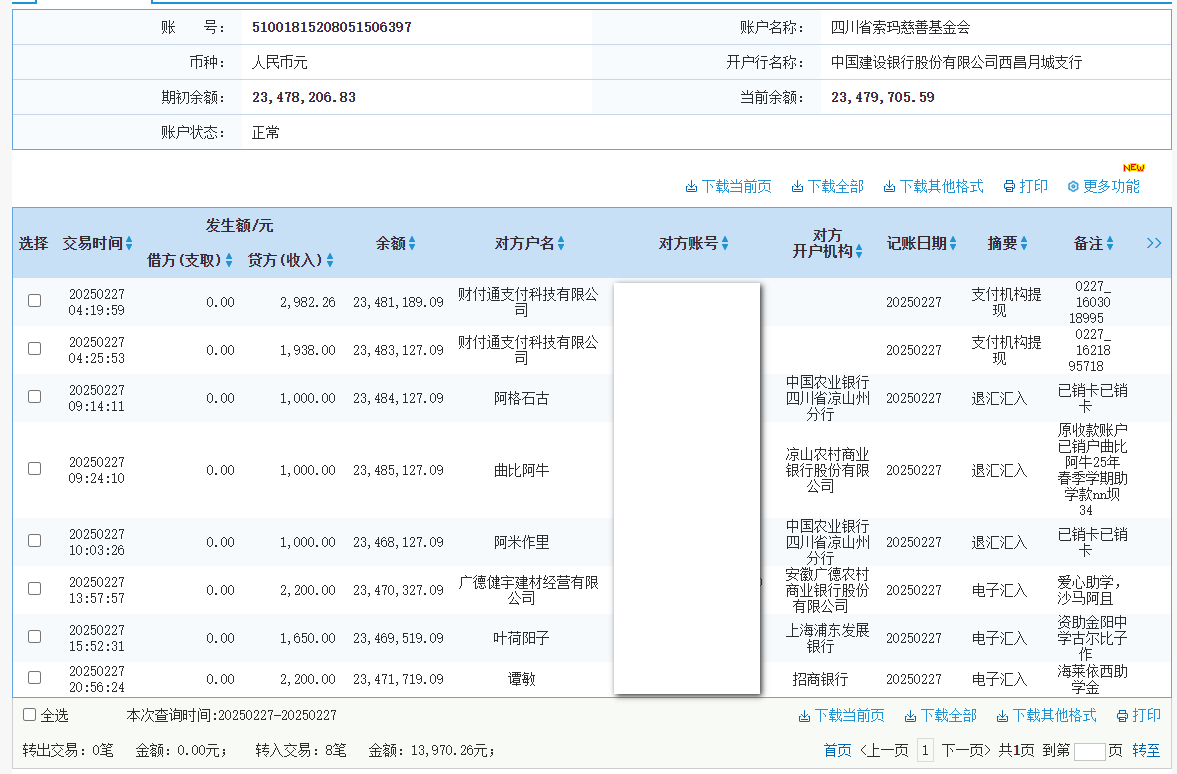1177x774 pixels.
Task: Click counterparty 阿米作里
Action: pyautogui.click(x=521, y=542)
